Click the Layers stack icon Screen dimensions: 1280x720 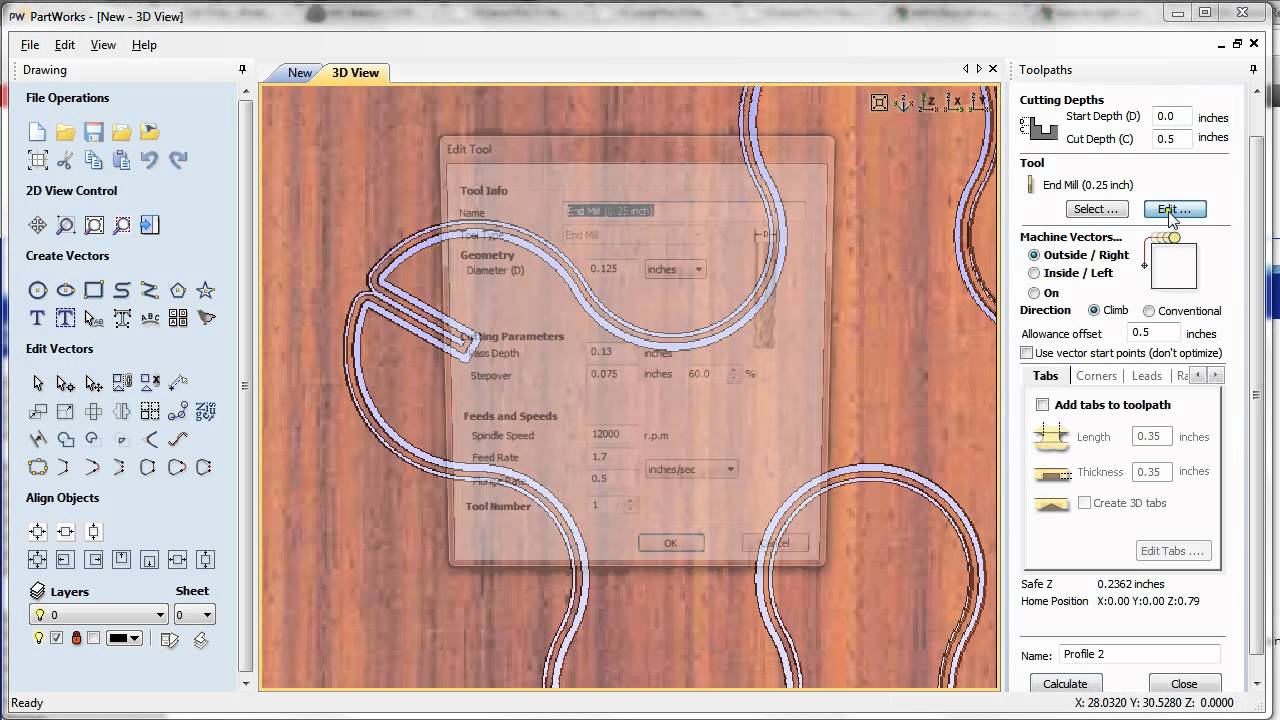[37, 591]
